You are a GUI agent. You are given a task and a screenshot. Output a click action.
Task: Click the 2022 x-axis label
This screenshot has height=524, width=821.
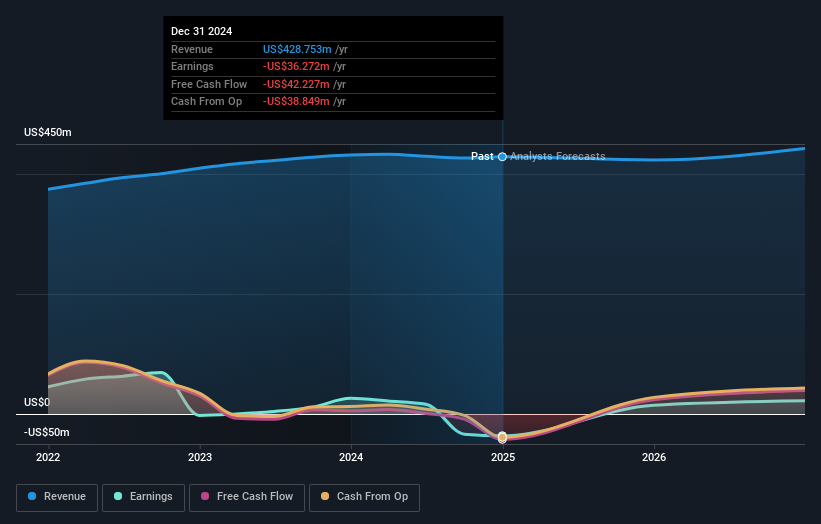[x=48, y=457]
